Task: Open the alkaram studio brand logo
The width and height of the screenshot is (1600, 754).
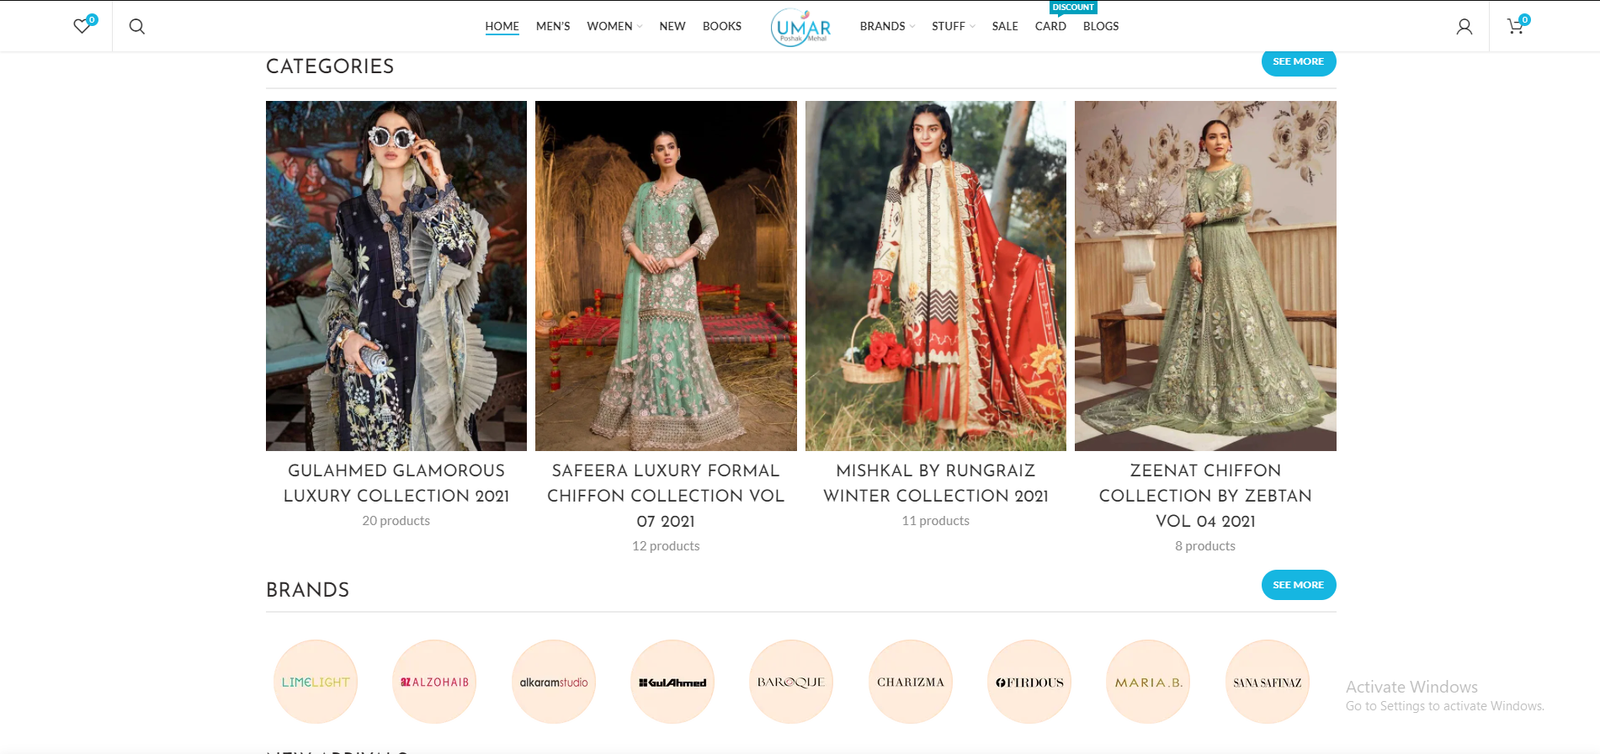Action: (x=554, y=682)
